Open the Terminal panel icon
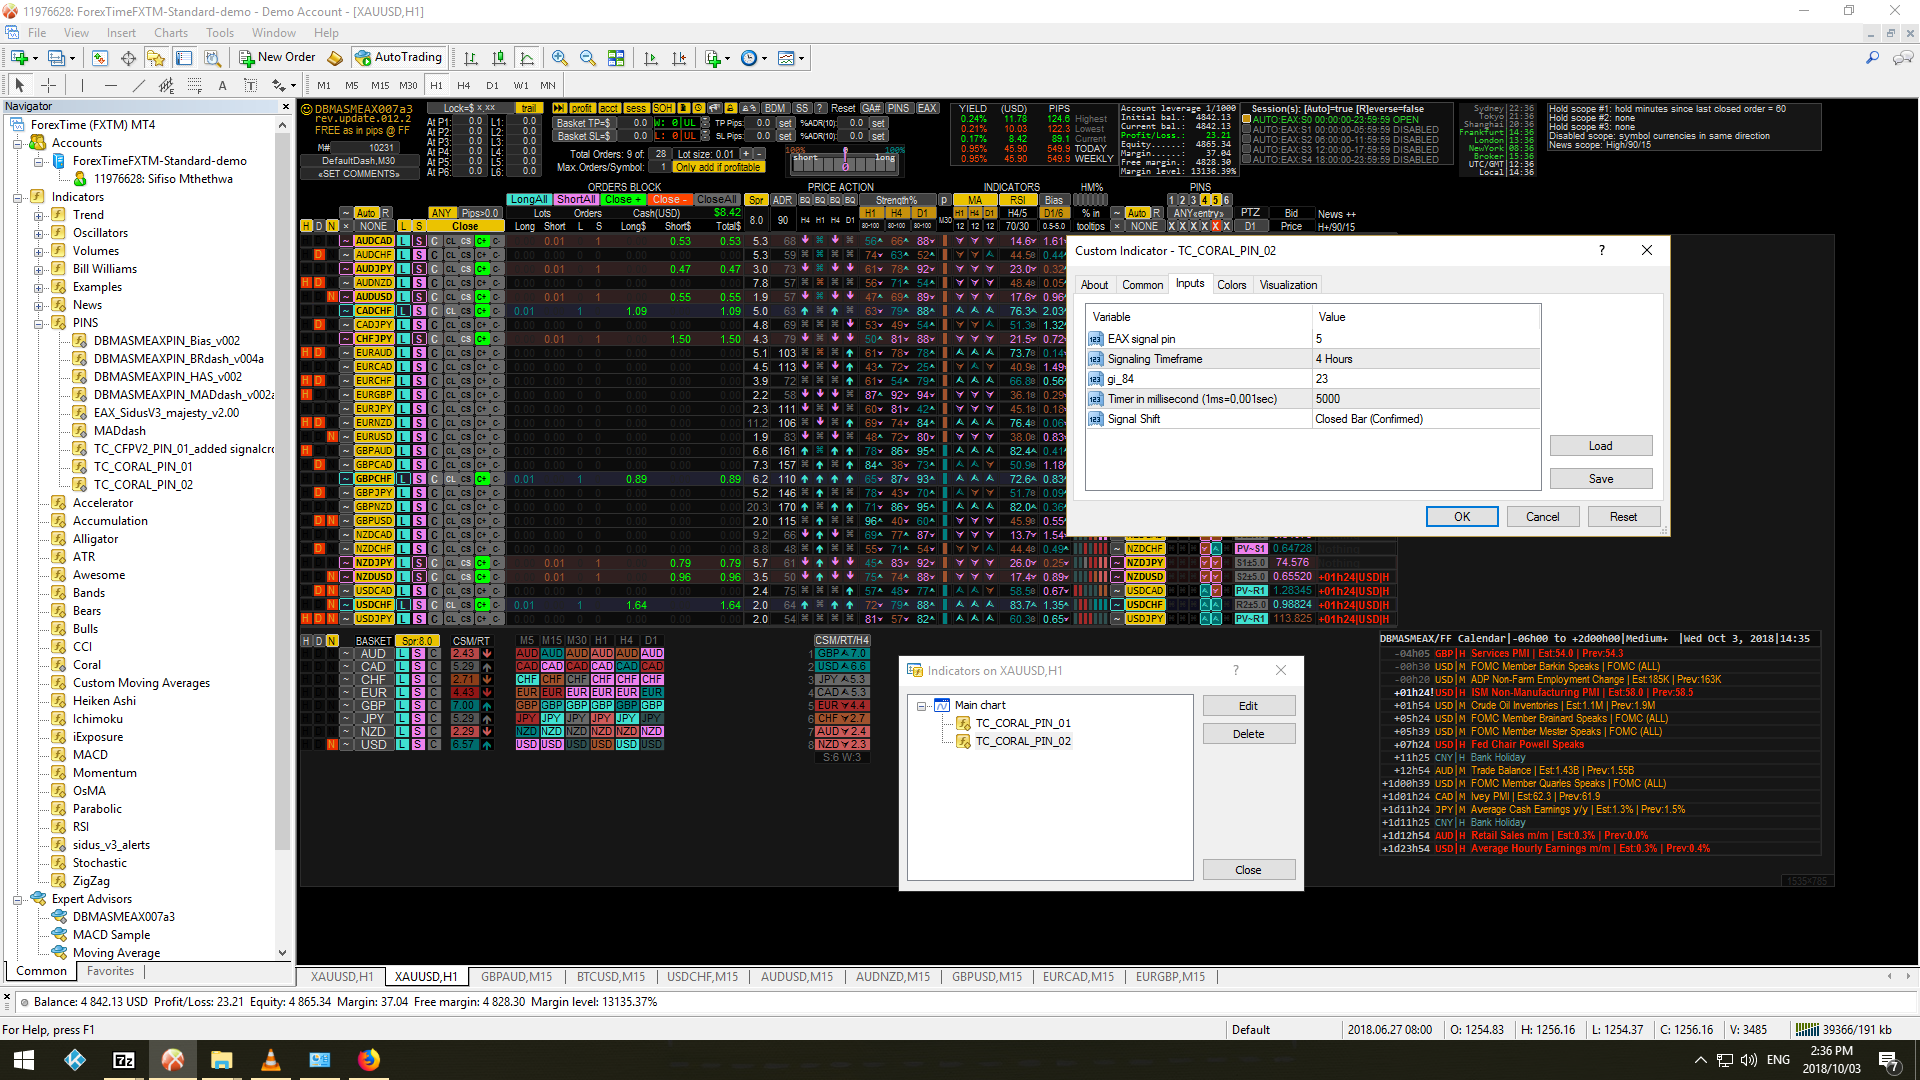Screen dimensions: 1920x1080 tap(183, 58)
